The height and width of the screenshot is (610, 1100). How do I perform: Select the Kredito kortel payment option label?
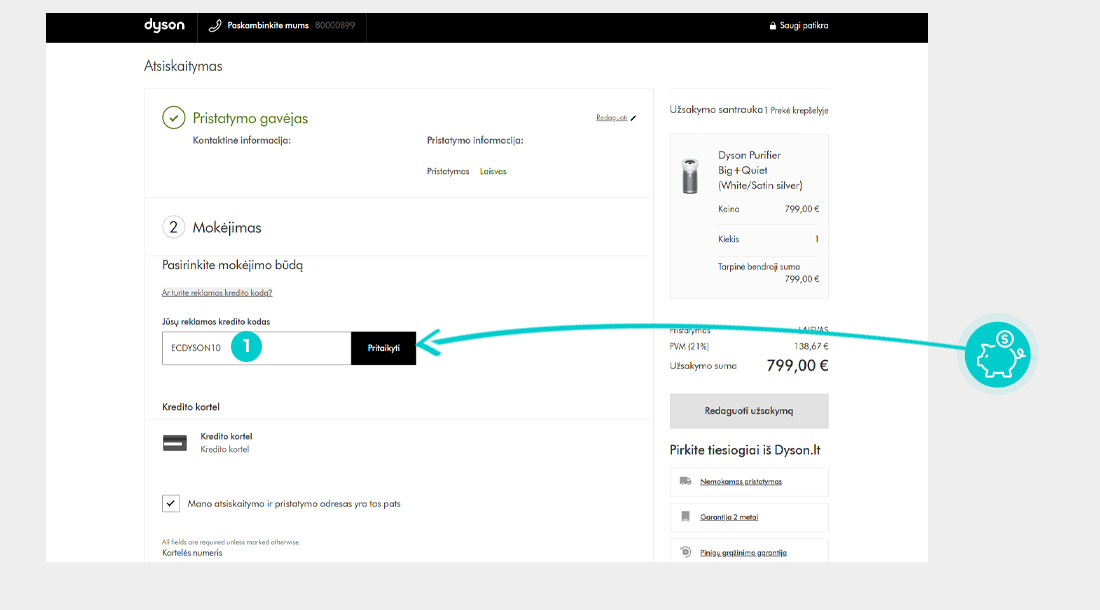pyautogui.click(x=226, y=436)
